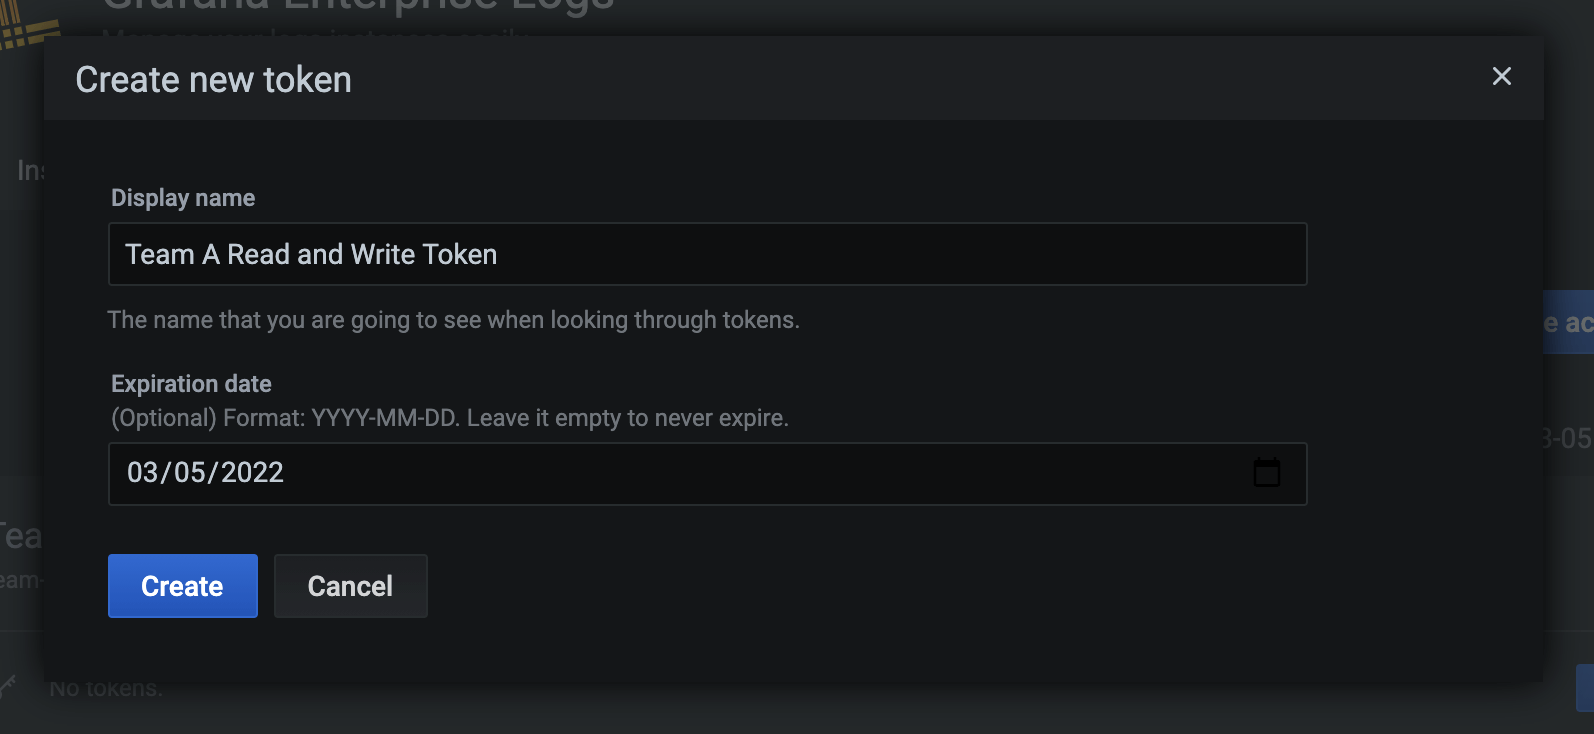Click the Grafana Enterprise Logs page heading

358,8
